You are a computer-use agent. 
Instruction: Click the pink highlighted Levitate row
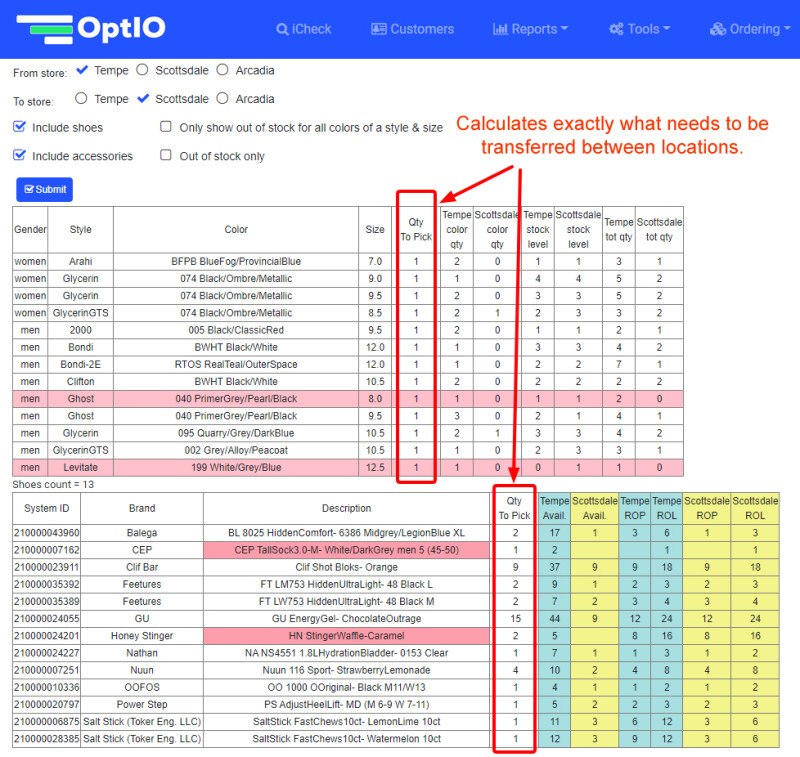coord(236,467)
